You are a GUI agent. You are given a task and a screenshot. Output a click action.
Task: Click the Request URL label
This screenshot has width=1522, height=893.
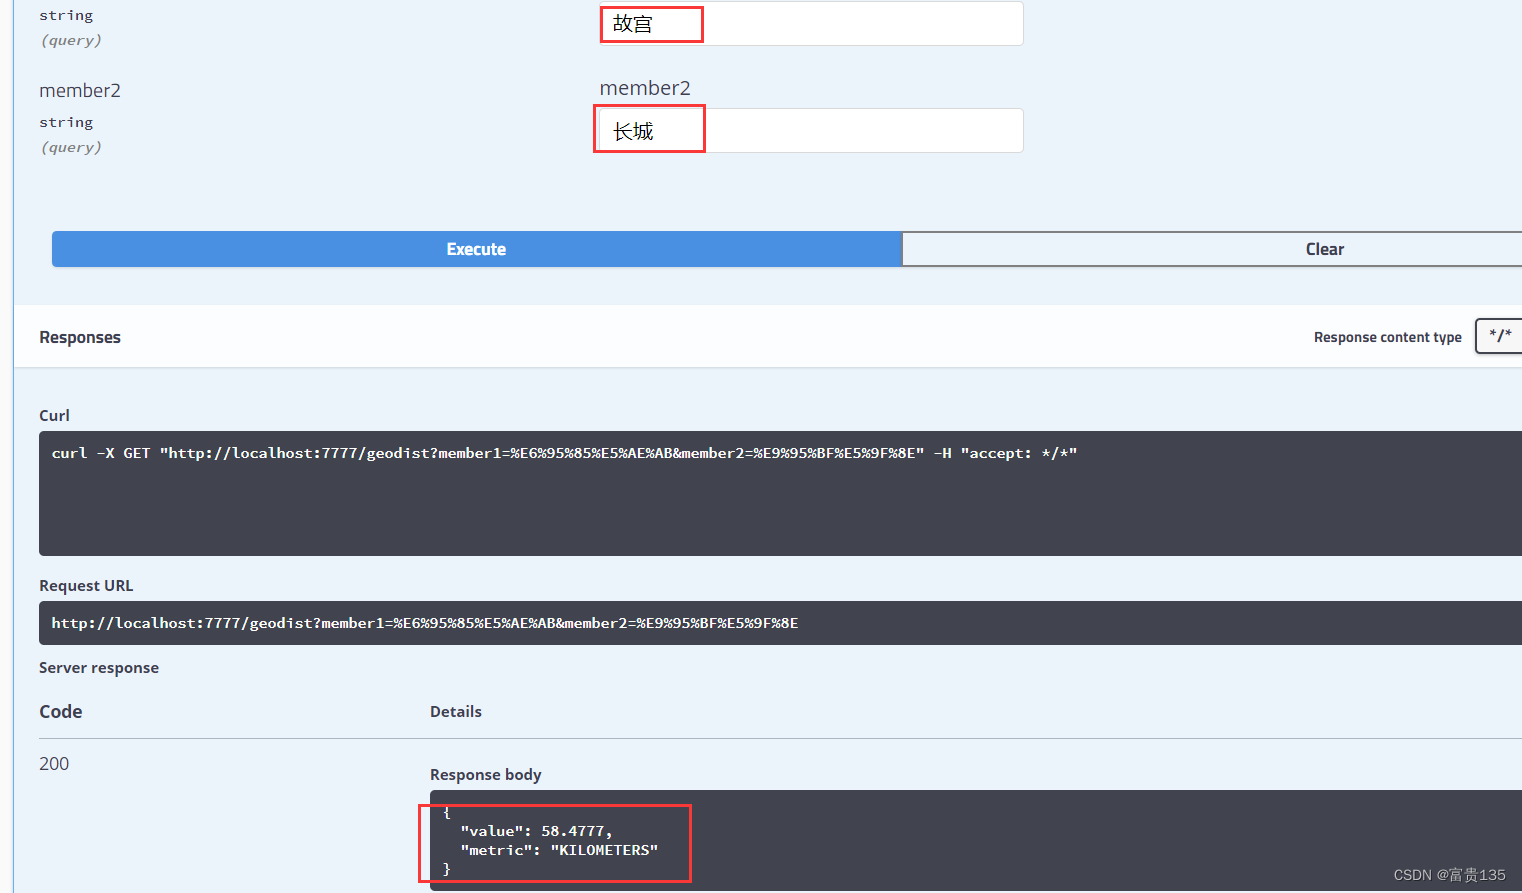(x=86, y=586)
